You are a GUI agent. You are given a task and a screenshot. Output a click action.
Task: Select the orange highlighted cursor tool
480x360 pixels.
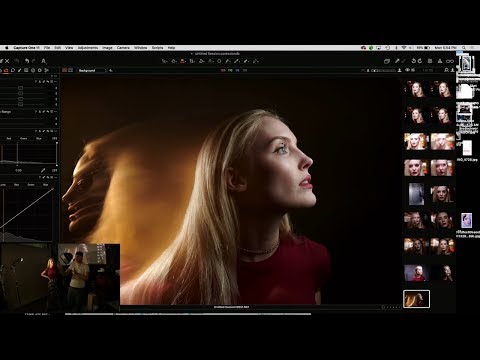[x=183, y=61]
